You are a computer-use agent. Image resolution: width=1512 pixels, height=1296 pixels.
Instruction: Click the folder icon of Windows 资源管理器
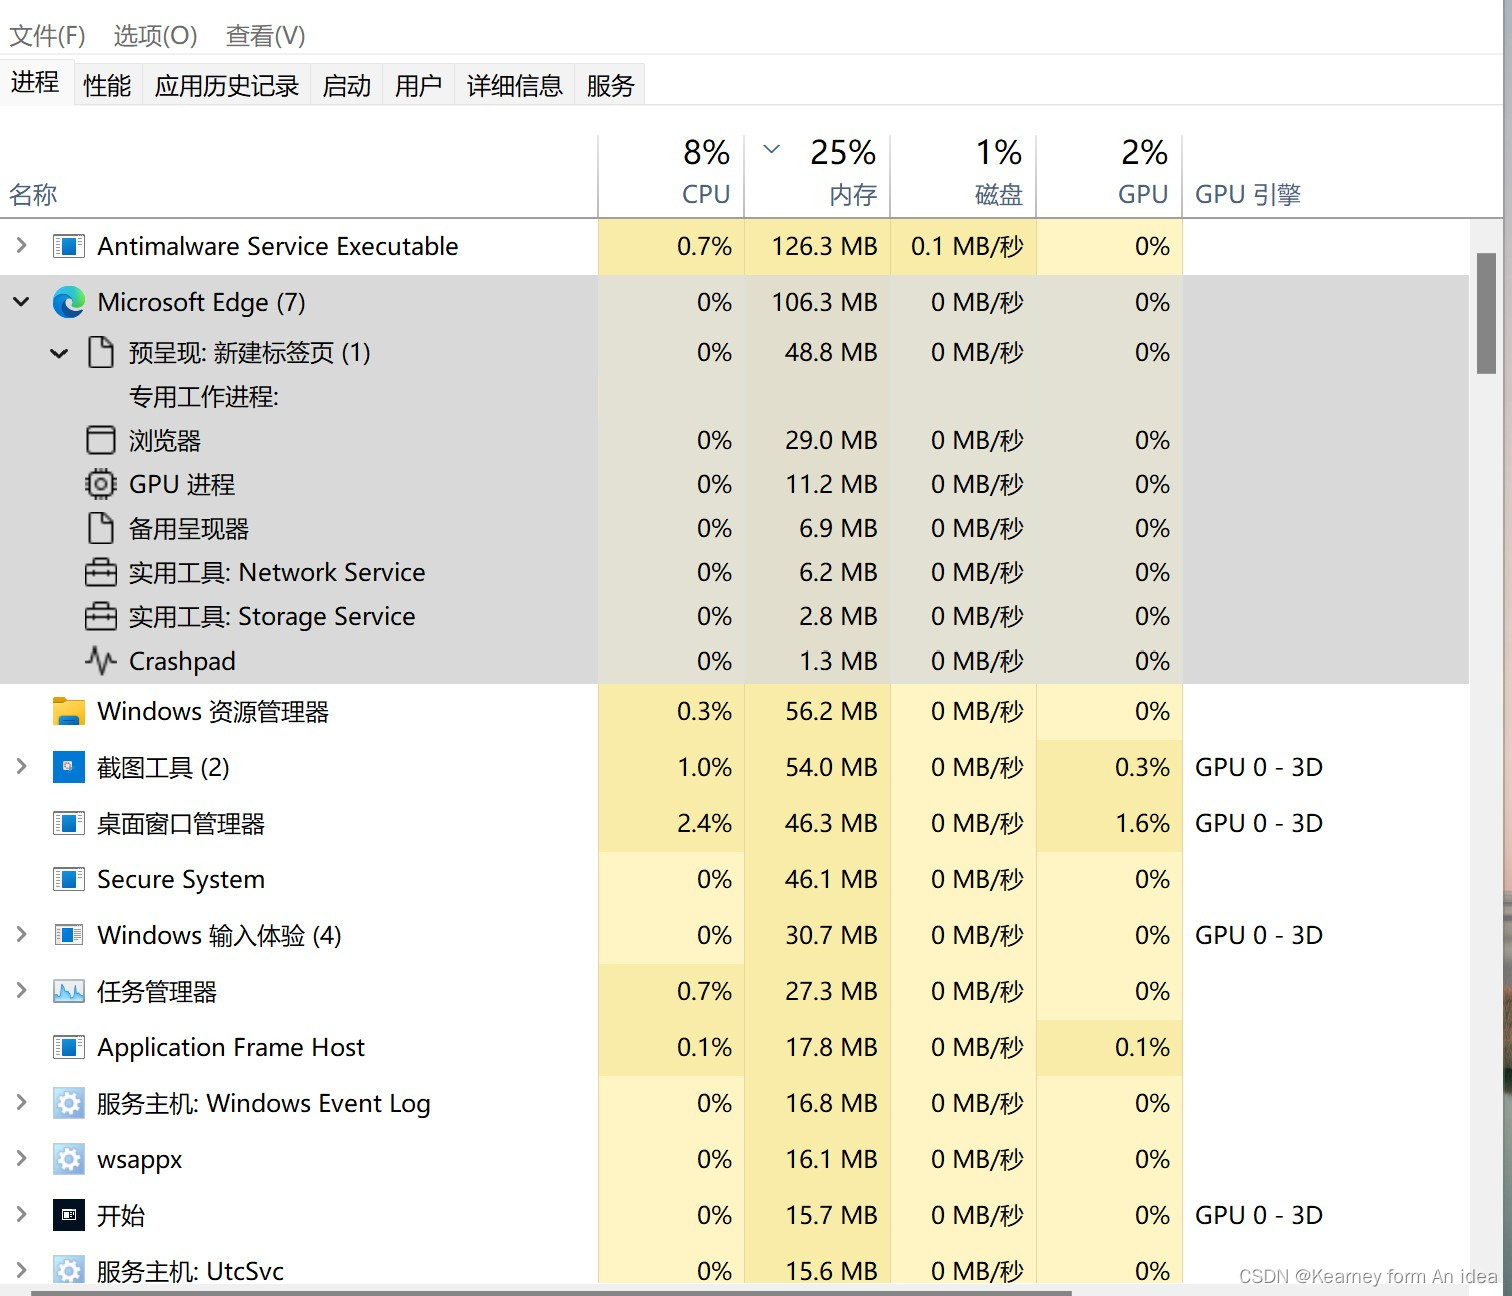68,711
